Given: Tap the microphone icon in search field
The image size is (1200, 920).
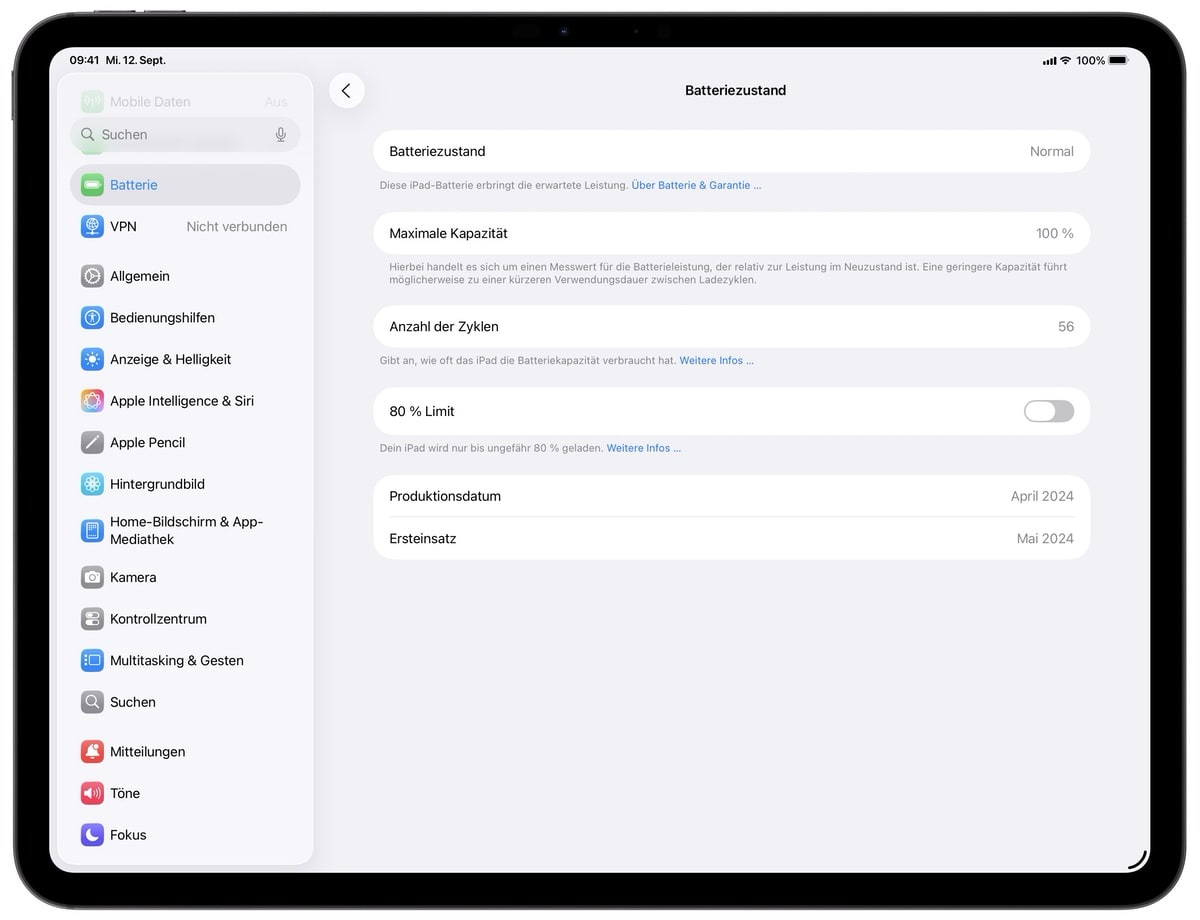Looking at the screenshot, I should [281, 135].
